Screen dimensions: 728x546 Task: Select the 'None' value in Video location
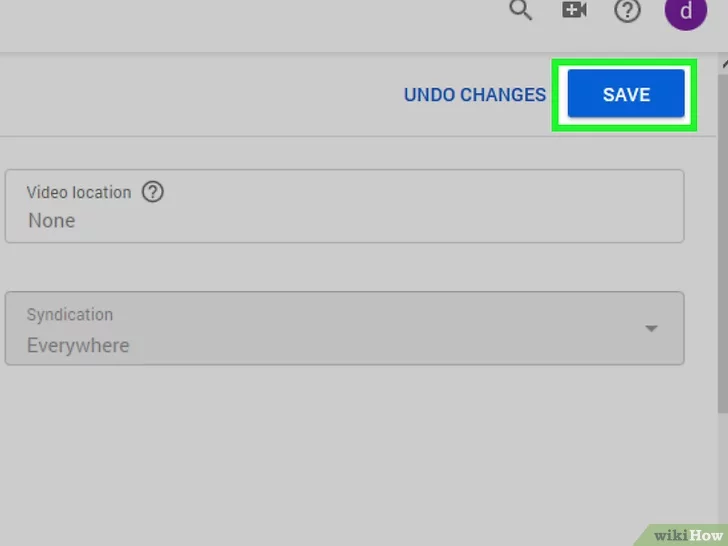(52, 220)
